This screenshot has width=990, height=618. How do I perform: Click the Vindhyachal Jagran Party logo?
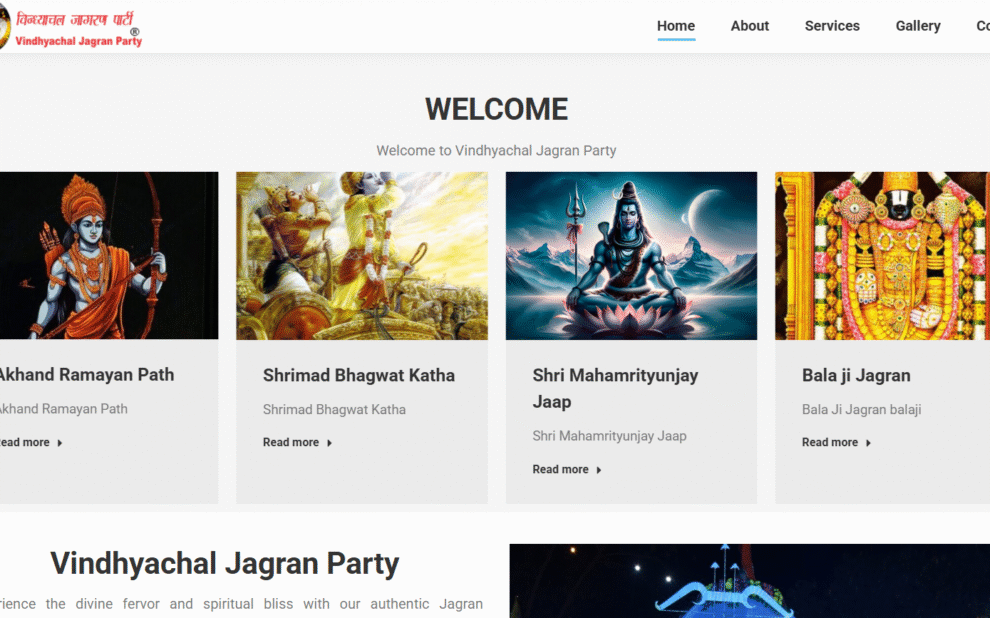click(x=72, y=28)
